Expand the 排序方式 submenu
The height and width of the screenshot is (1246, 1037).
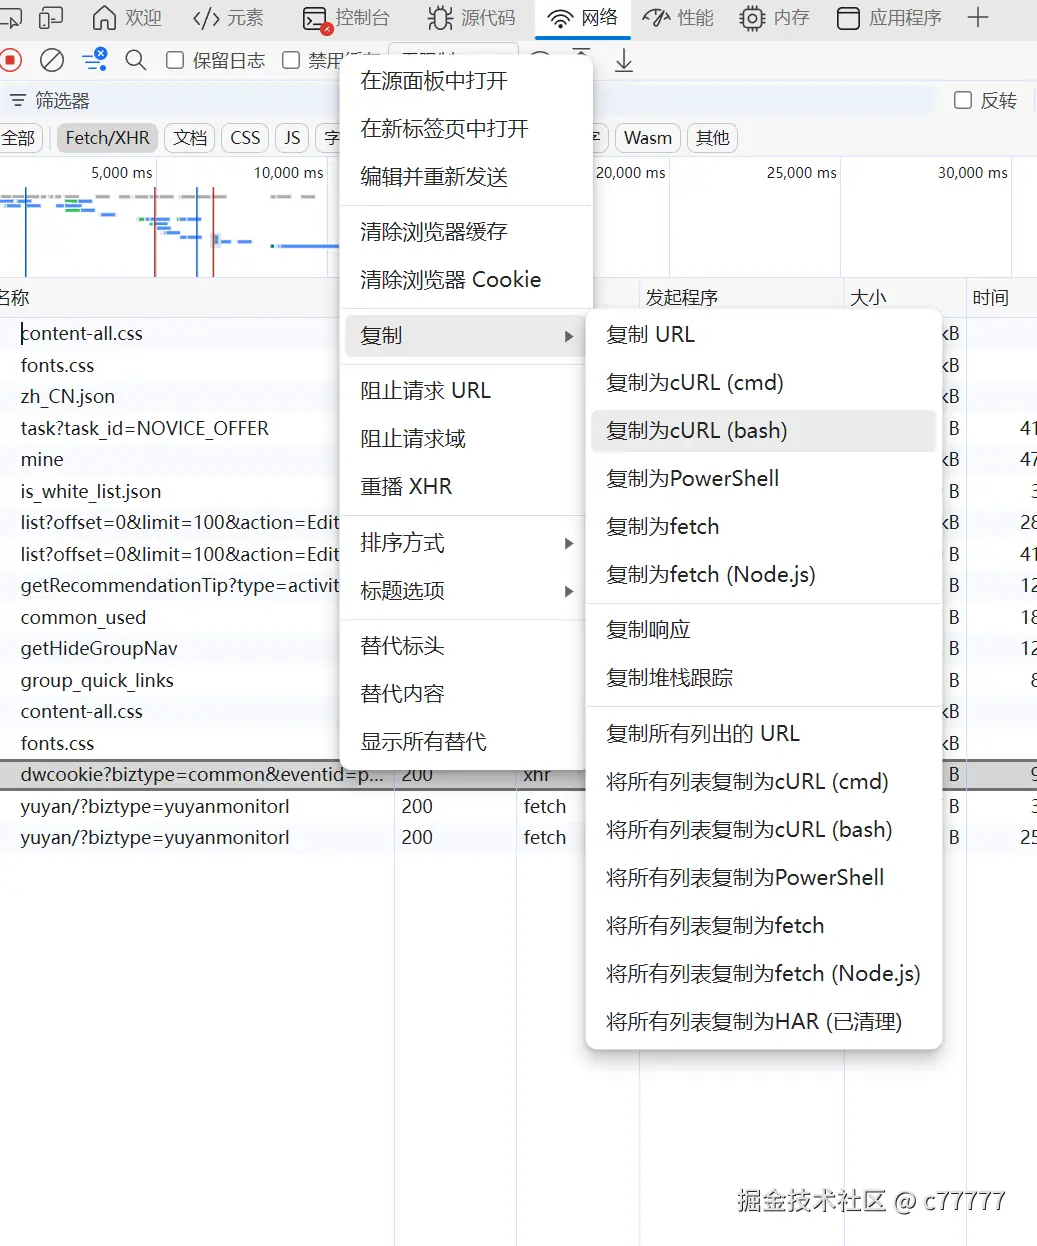pyautogui.click(x=466, y=543)
